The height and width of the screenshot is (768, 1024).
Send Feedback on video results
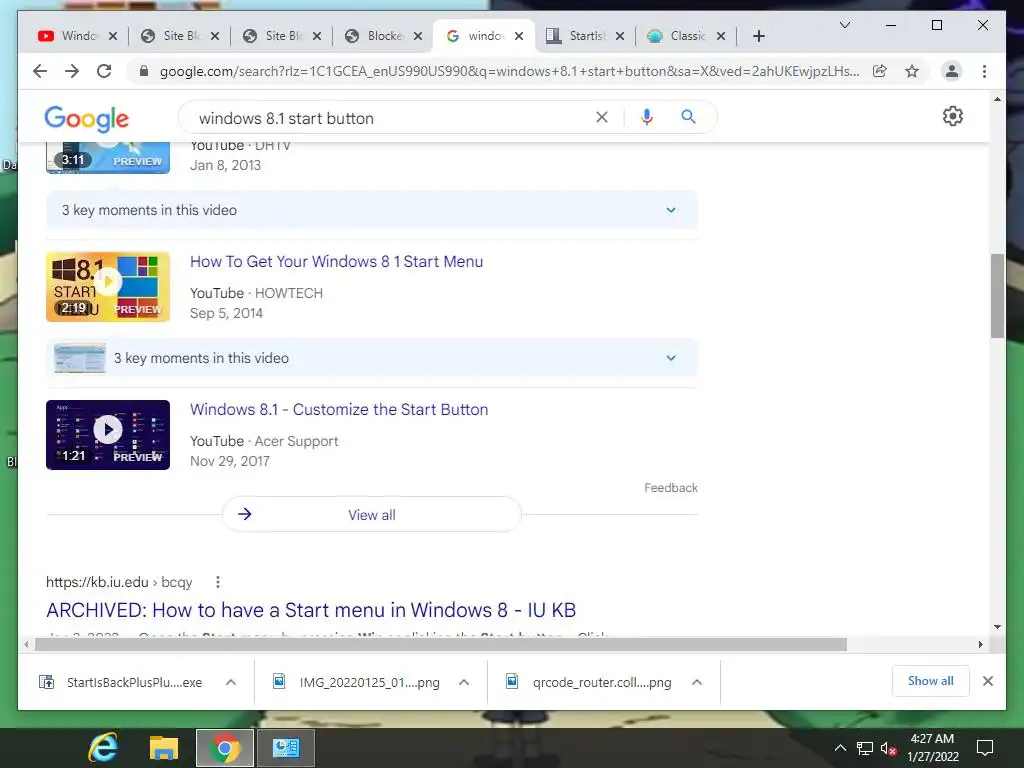[x=671, y=488]
